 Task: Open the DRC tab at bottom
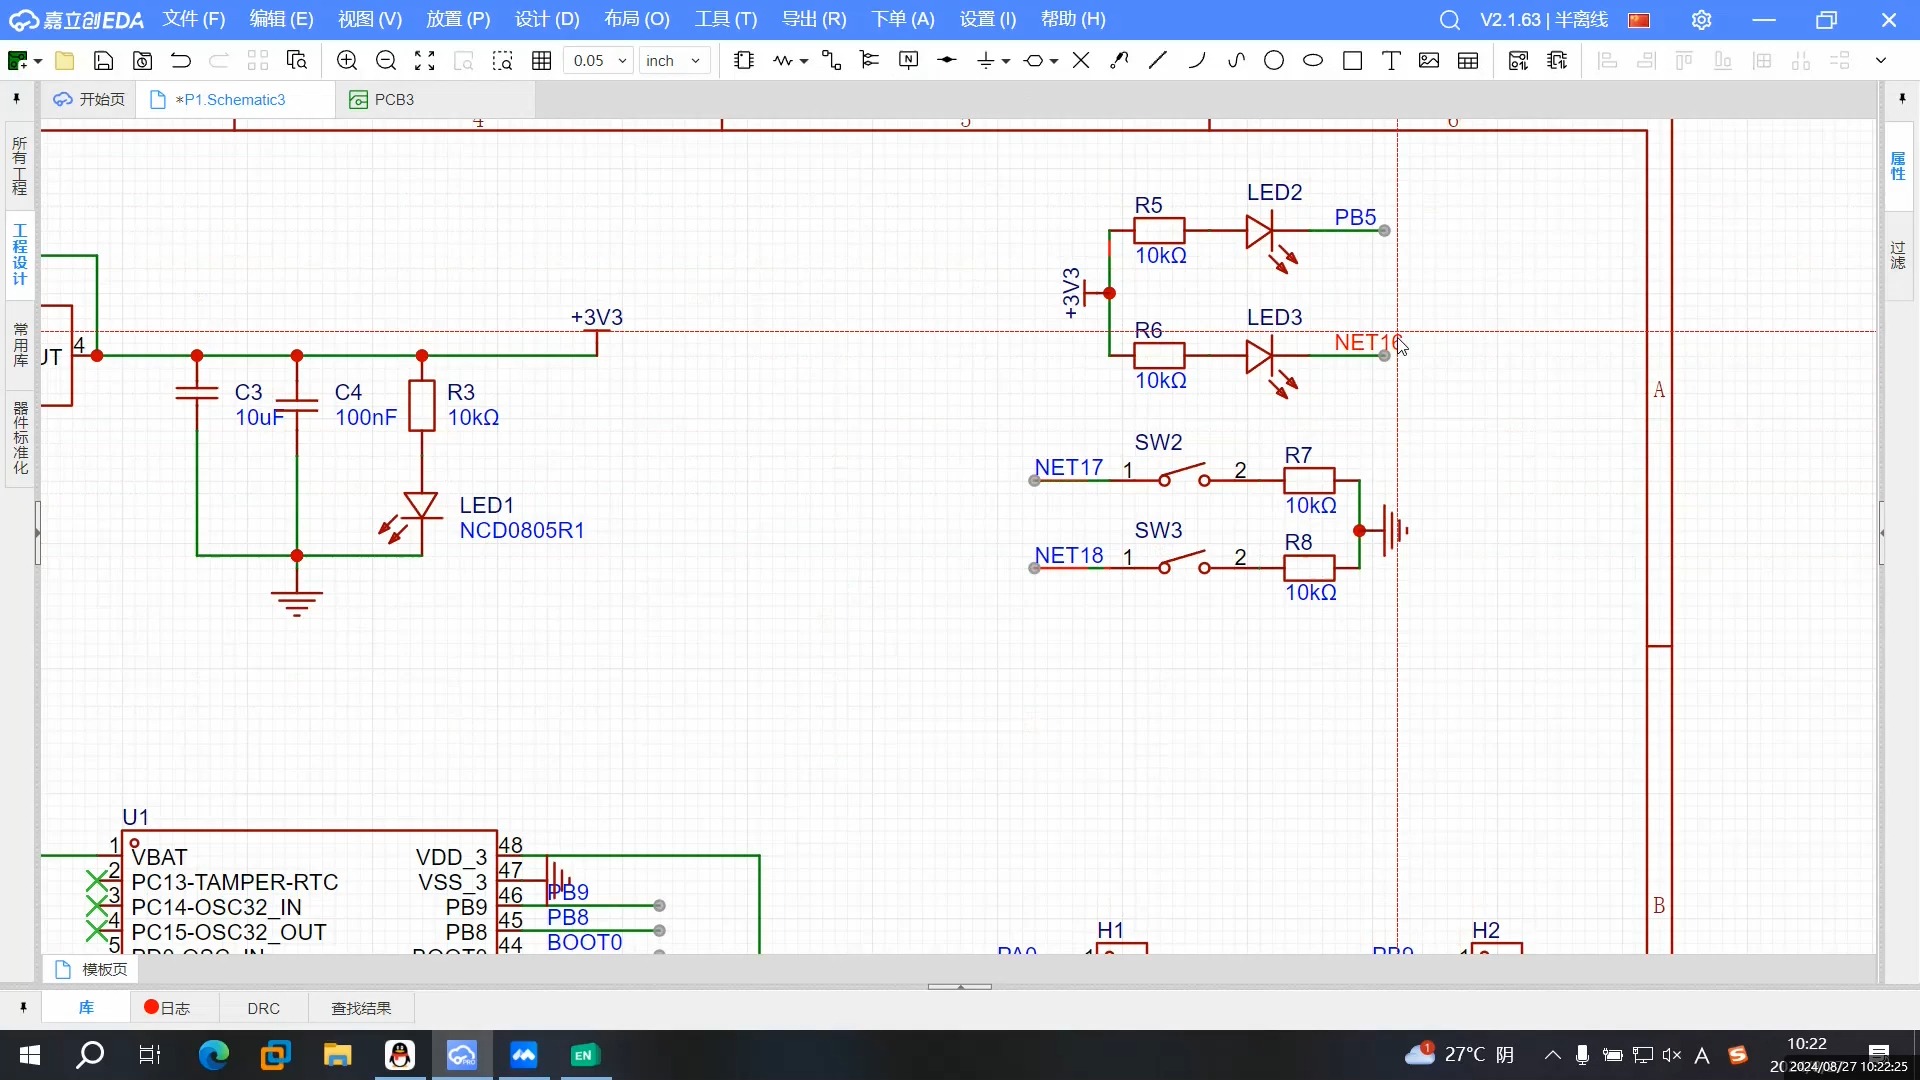click(264, 1008)
